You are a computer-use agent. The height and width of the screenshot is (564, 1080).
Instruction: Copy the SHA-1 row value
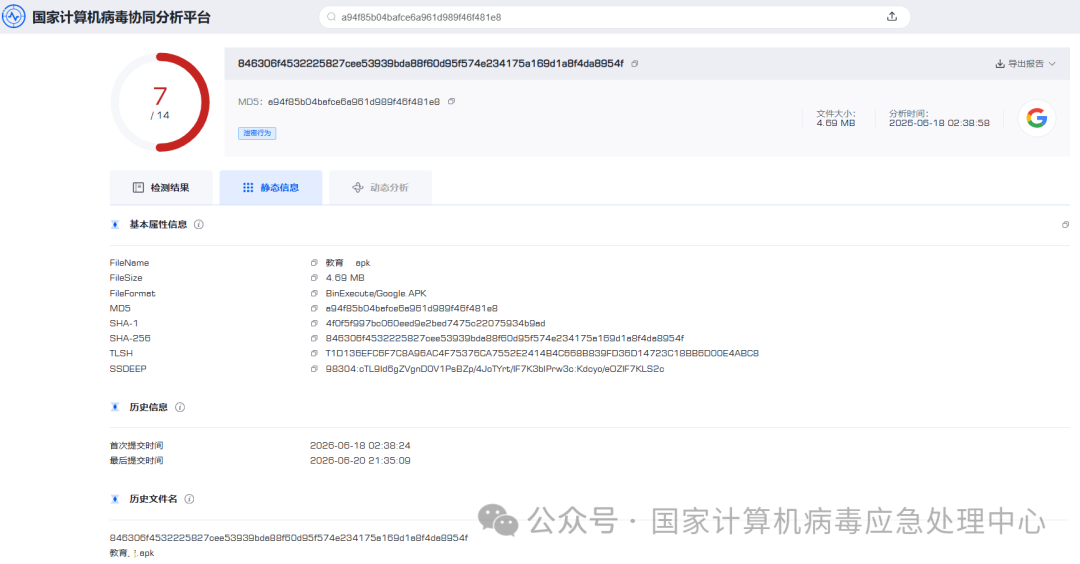pos(314,323)
